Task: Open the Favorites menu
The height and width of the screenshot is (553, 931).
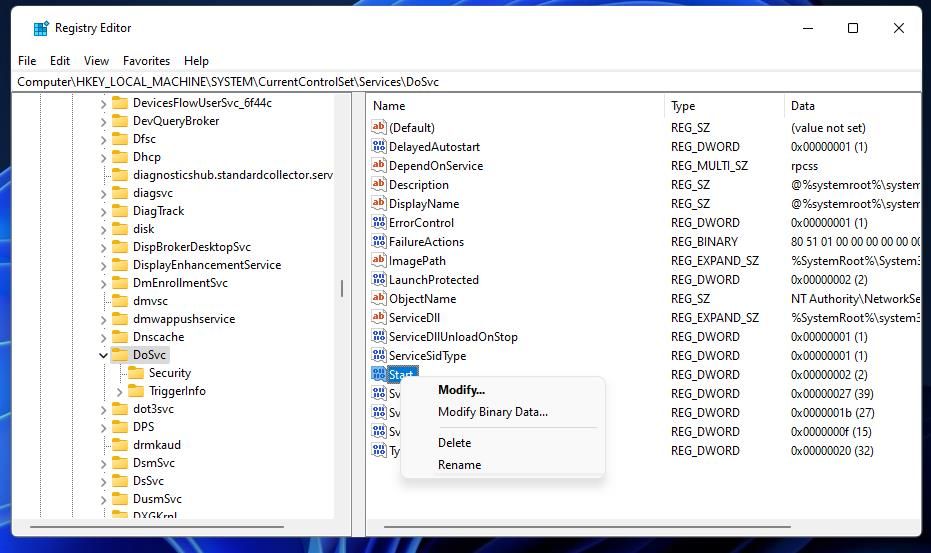Action: (146, 61)
